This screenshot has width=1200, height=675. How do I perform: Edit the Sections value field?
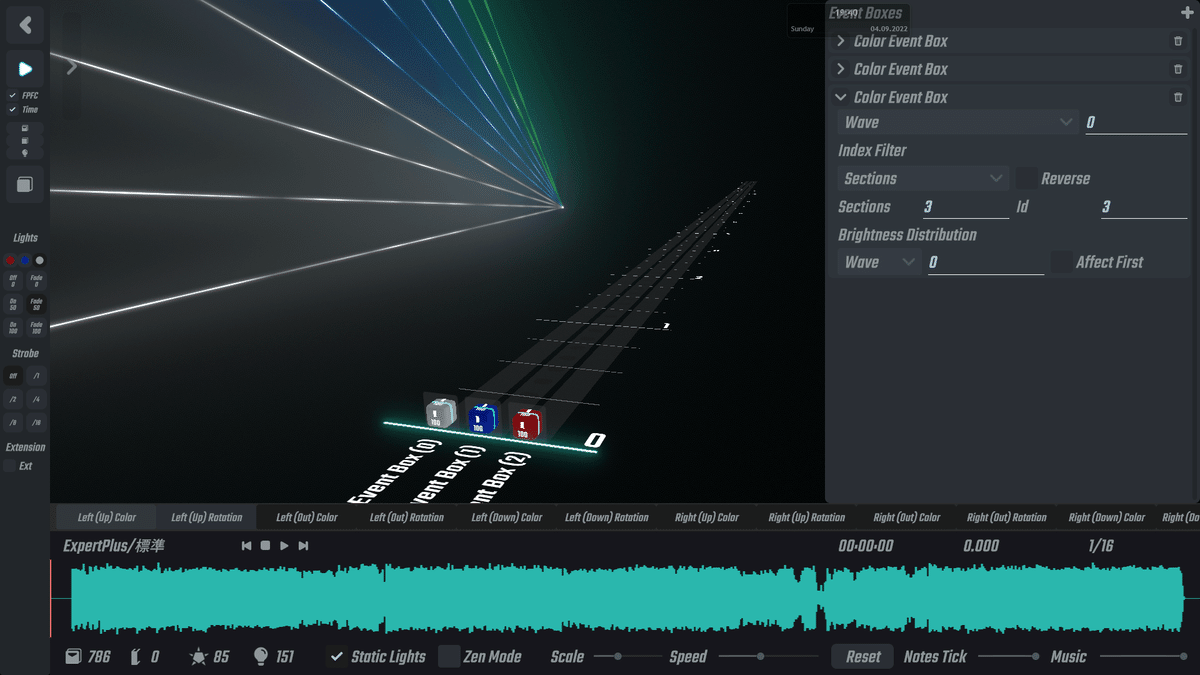point(966,207)
